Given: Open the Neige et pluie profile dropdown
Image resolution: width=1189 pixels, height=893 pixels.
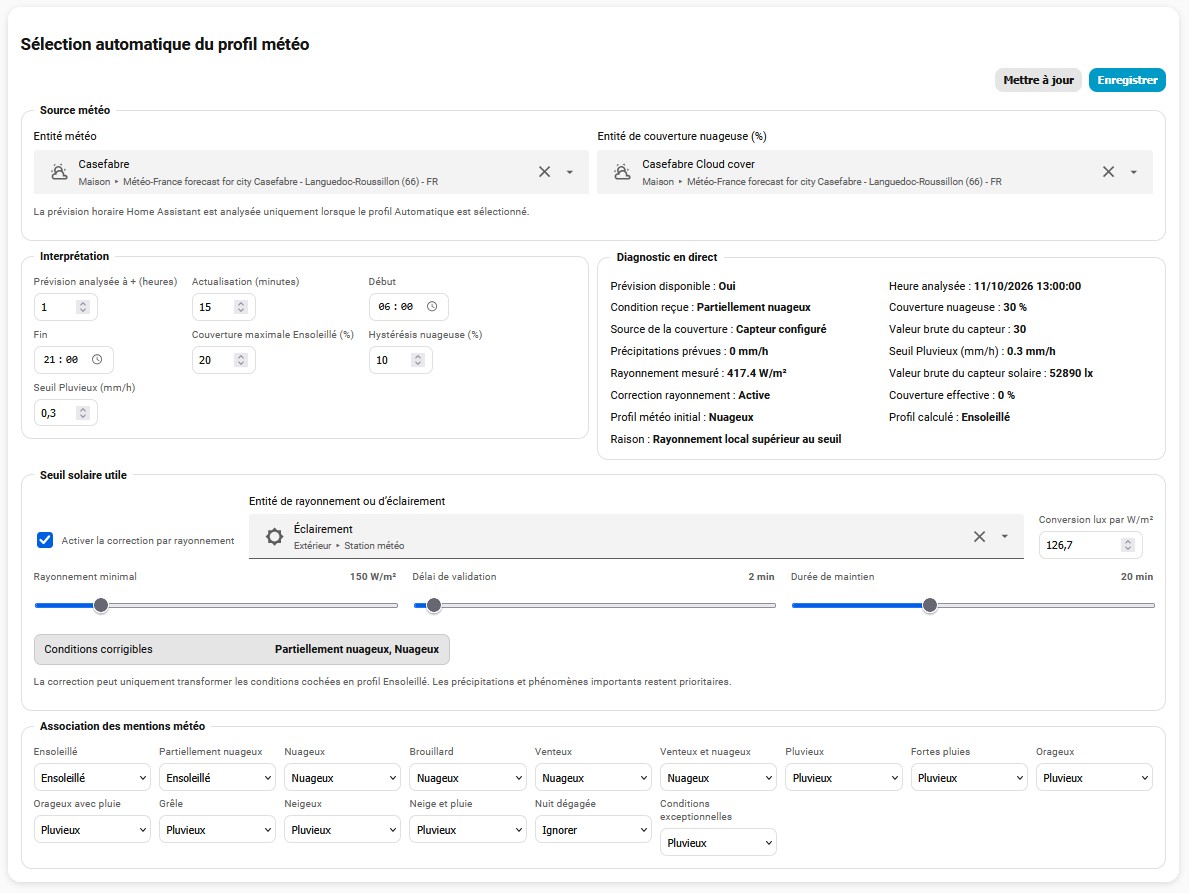Looking at the screenshot, I should [x=467, y=830].
